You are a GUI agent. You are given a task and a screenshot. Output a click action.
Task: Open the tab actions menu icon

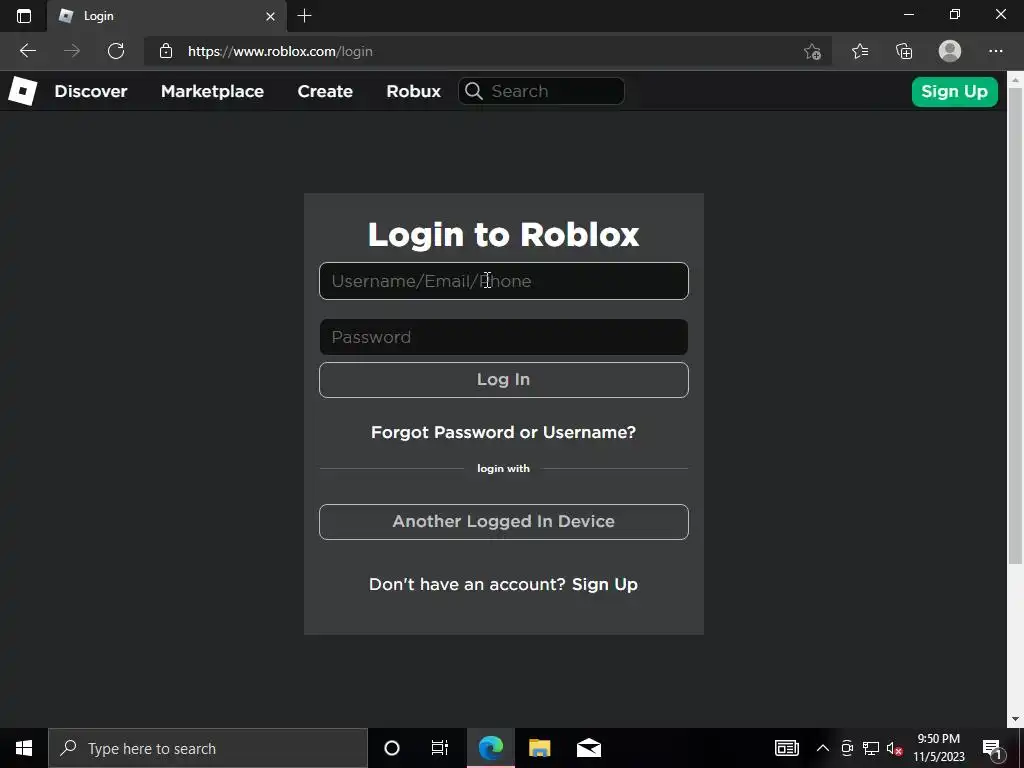pos(24,16)
